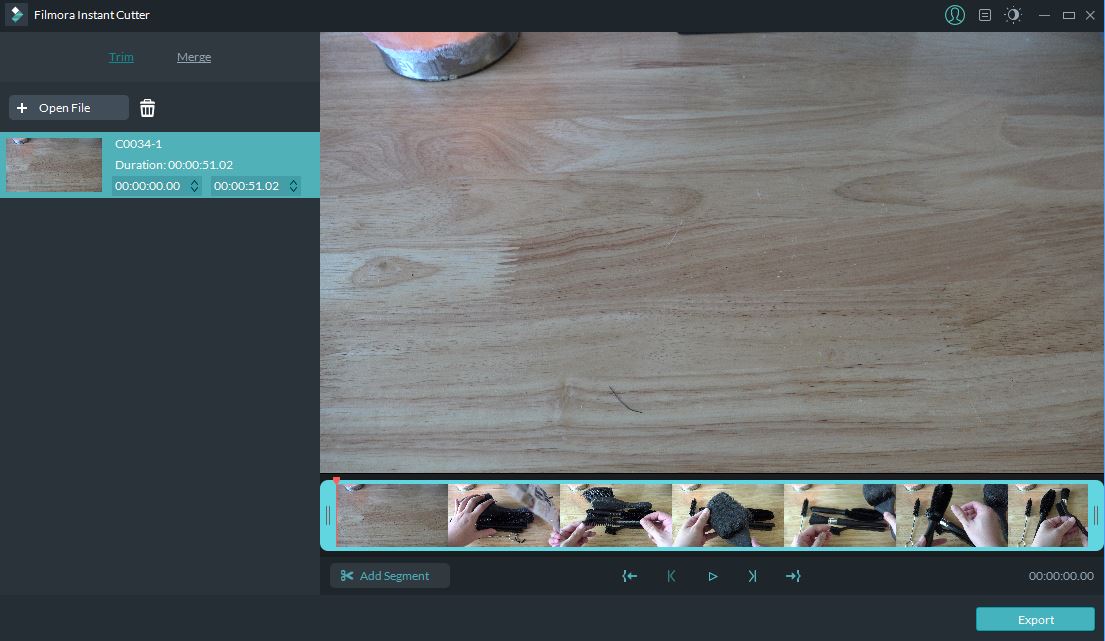This screenshot has width=1105, height=641.
Task: Set the segment end point at playhead
Action: (x=794, y=576)
